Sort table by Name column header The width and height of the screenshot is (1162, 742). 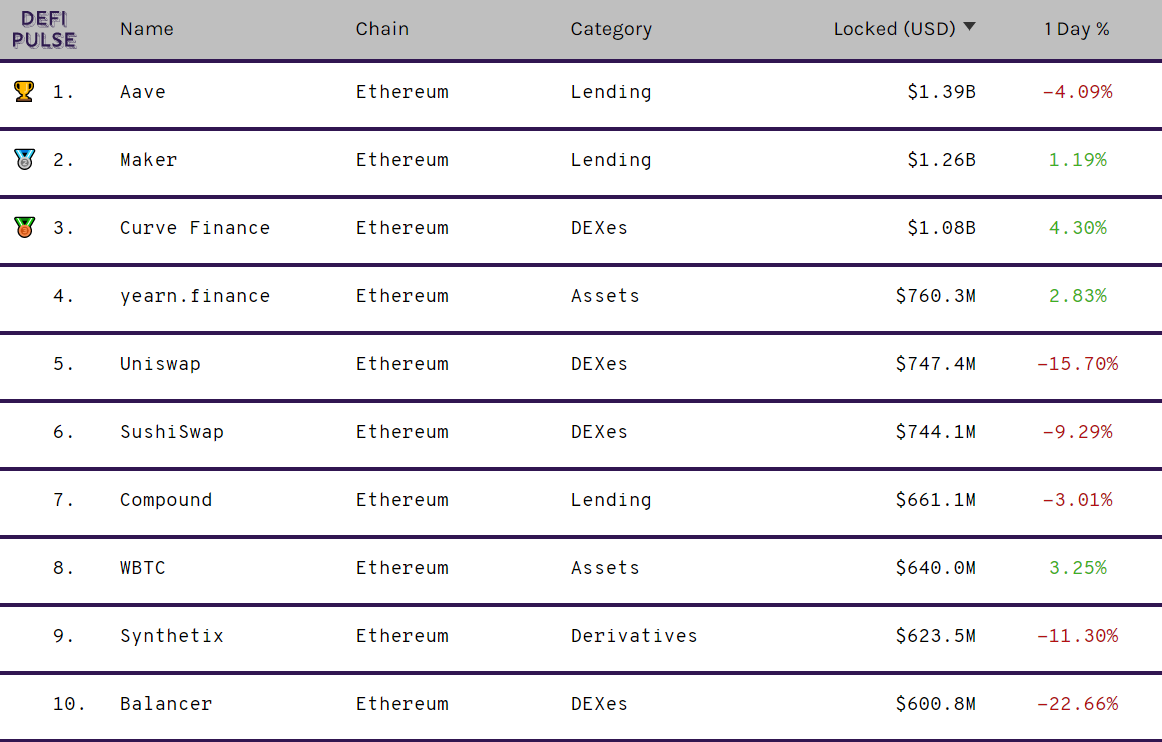click(147, 29)
